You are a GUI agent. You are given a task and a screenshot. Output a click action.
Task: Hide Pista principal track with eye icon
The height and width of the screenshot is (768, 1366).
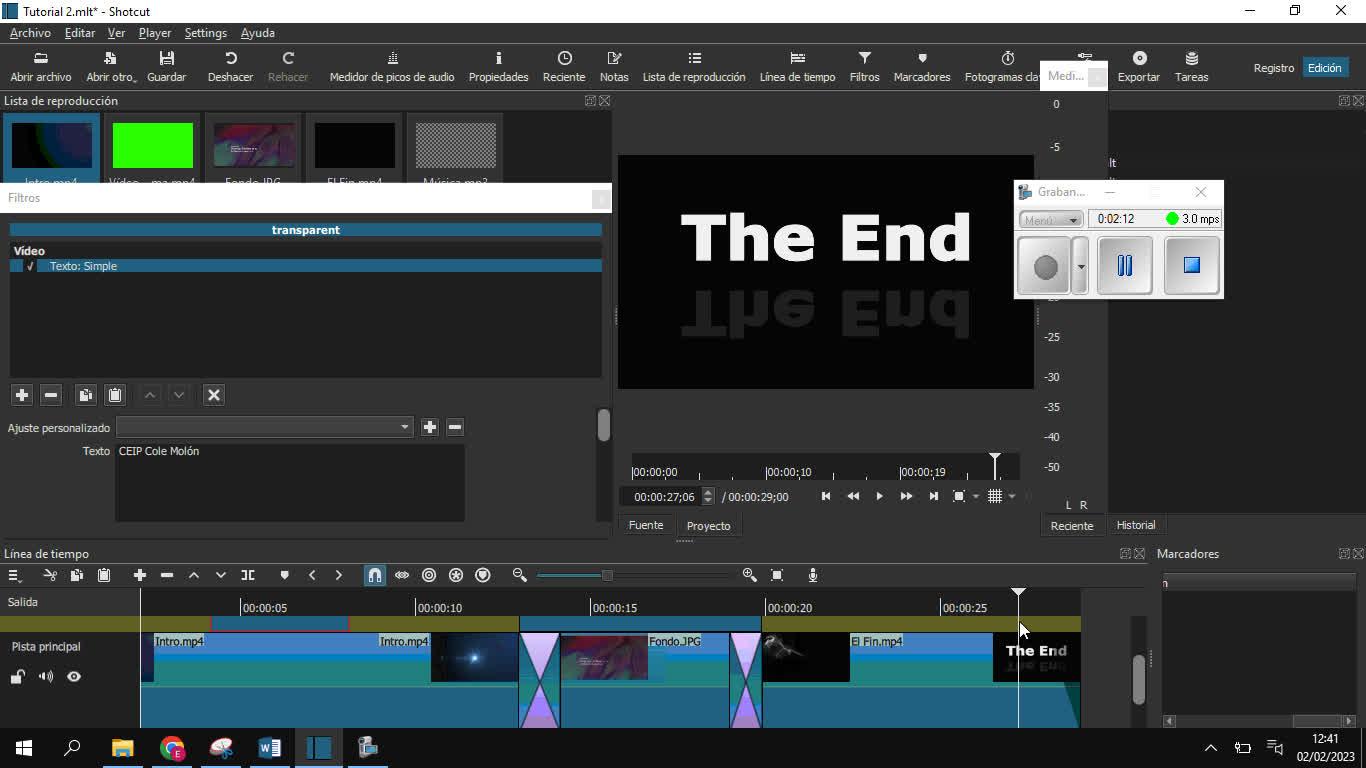click(74, 677)
